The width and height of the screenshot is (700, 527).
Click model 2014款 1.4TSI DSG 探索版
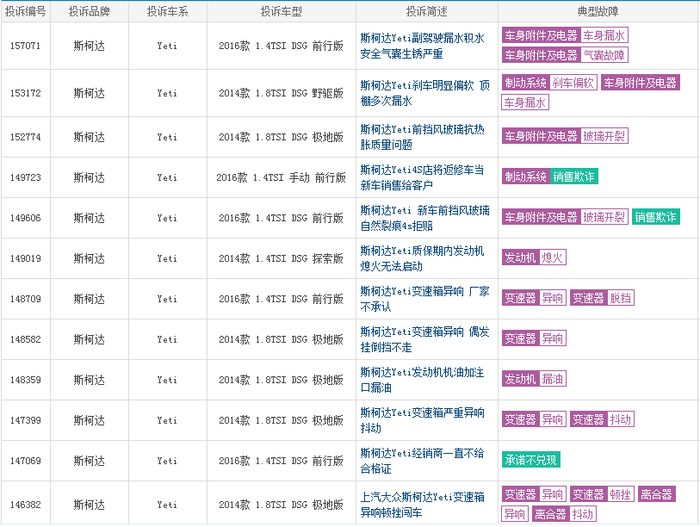(281, 259)
